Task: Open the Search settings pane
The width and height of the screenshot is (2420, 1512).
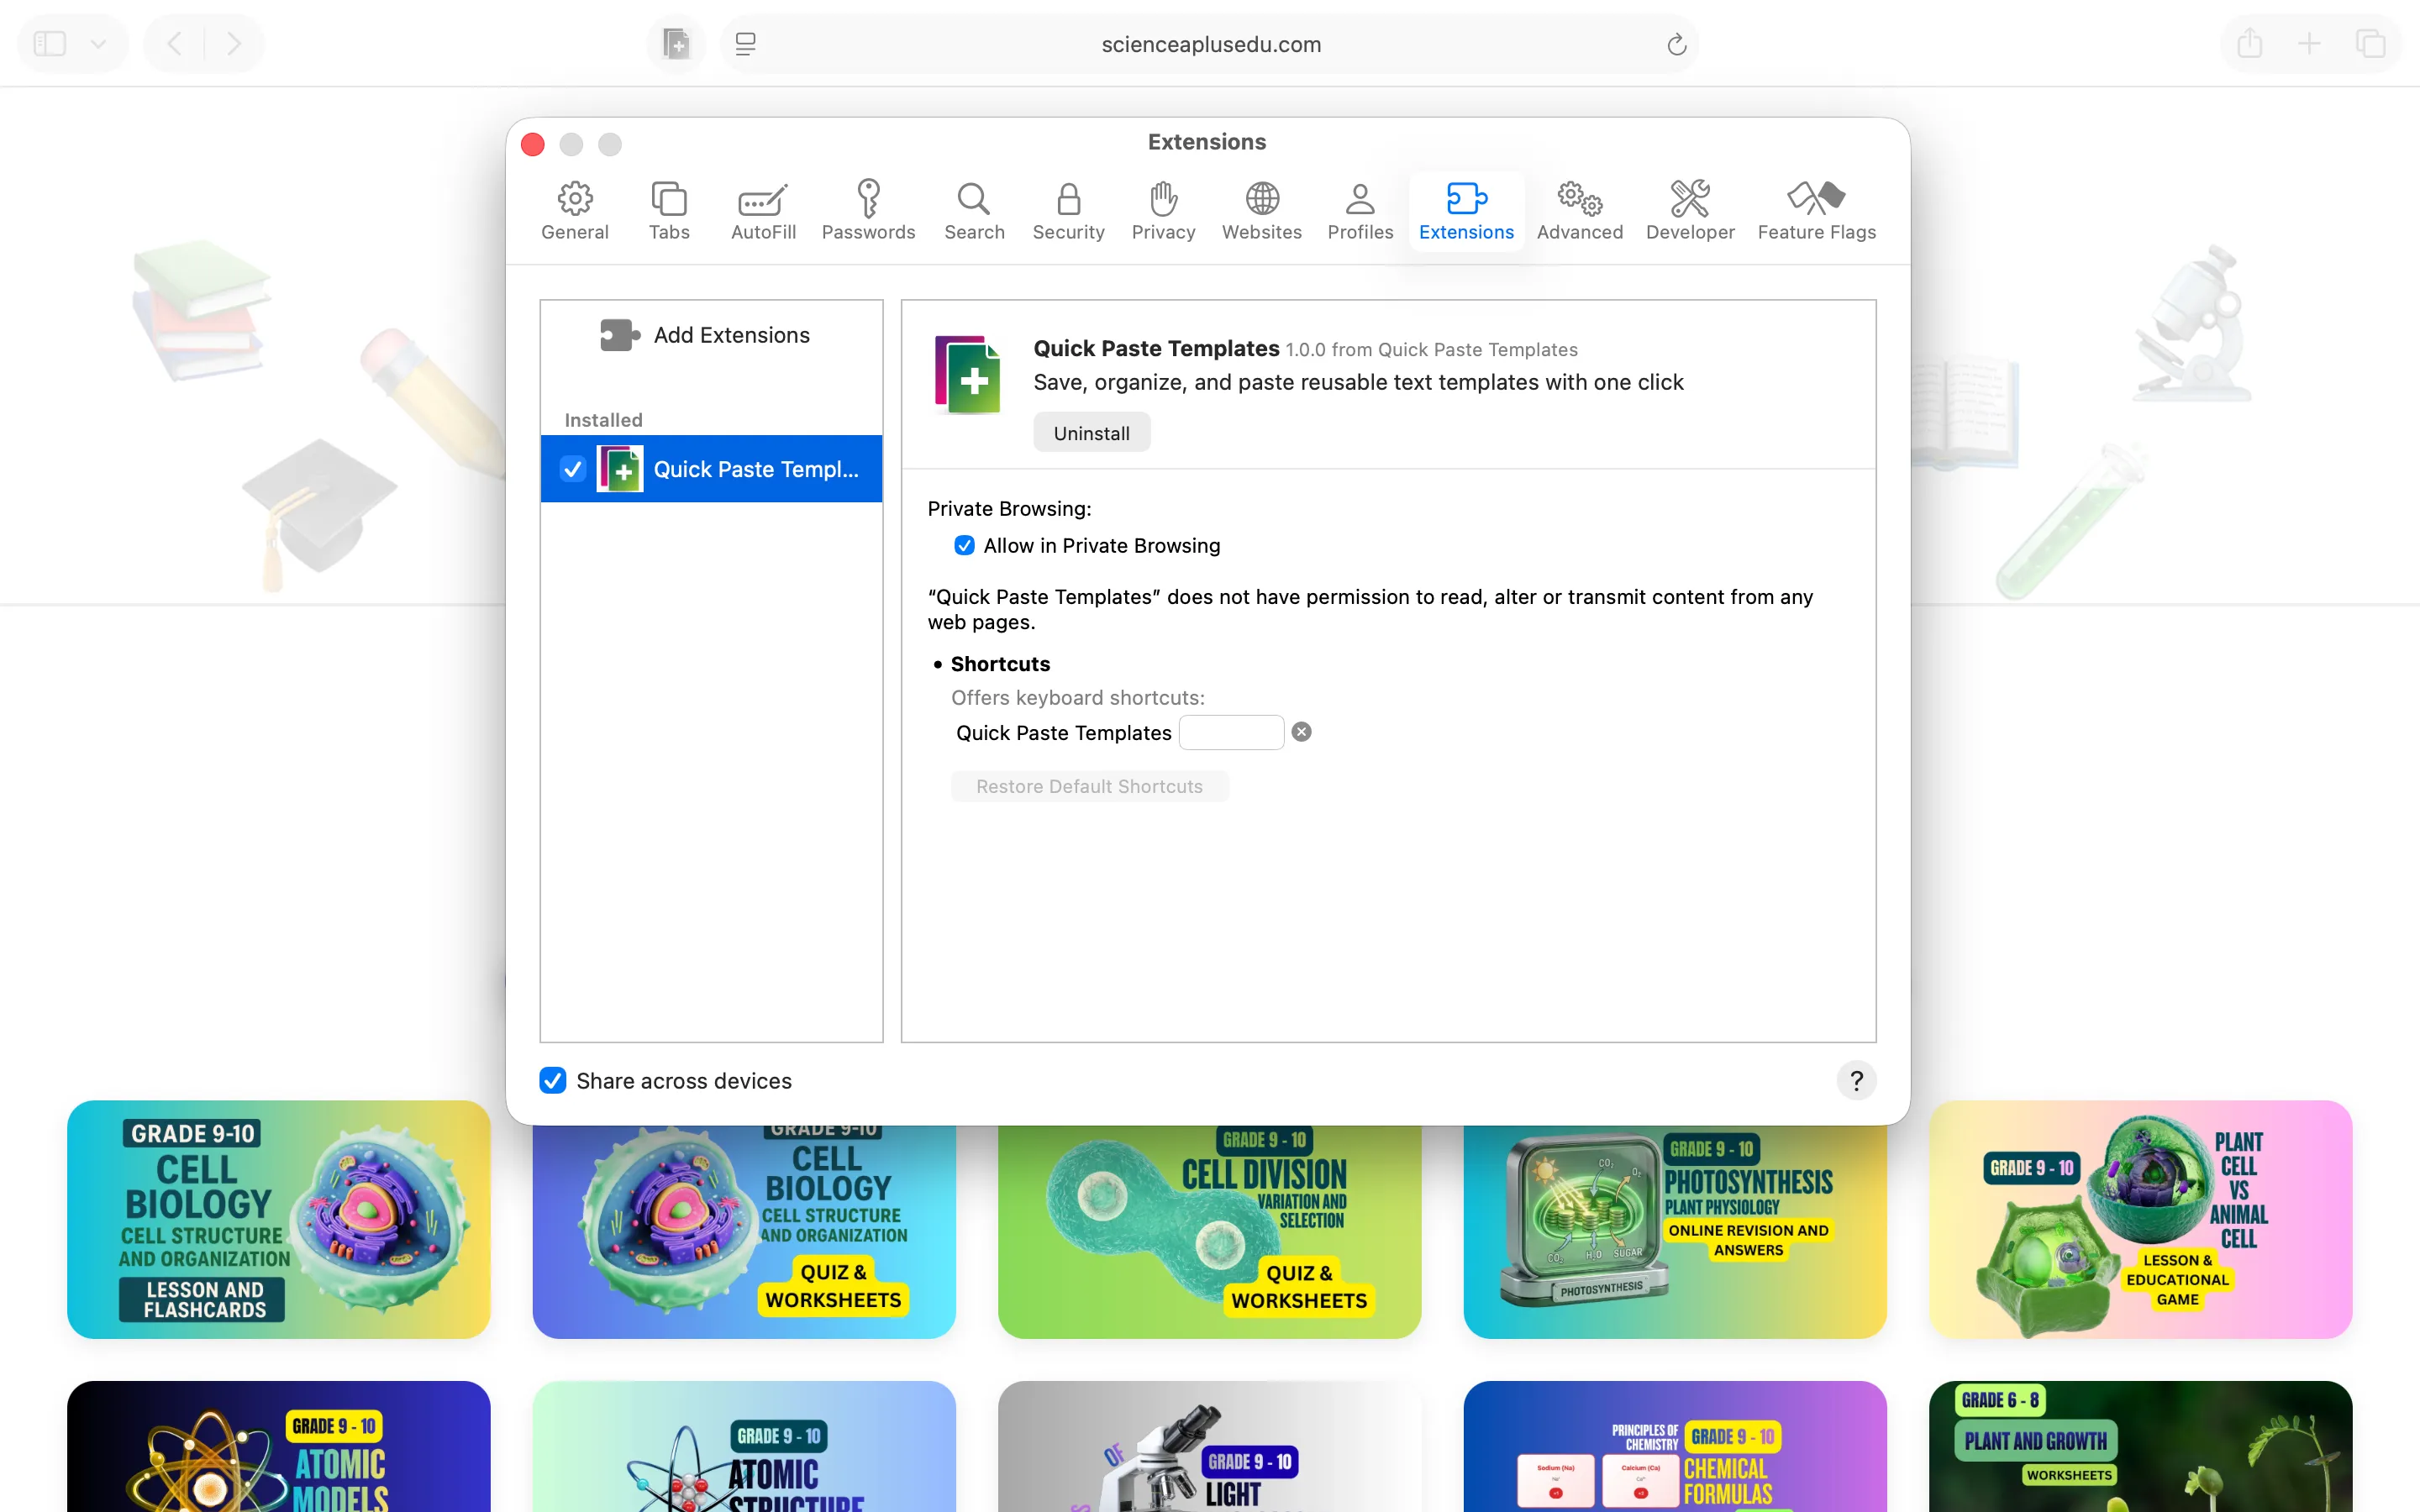Action: pyautogui.click(x=974, y=211)
